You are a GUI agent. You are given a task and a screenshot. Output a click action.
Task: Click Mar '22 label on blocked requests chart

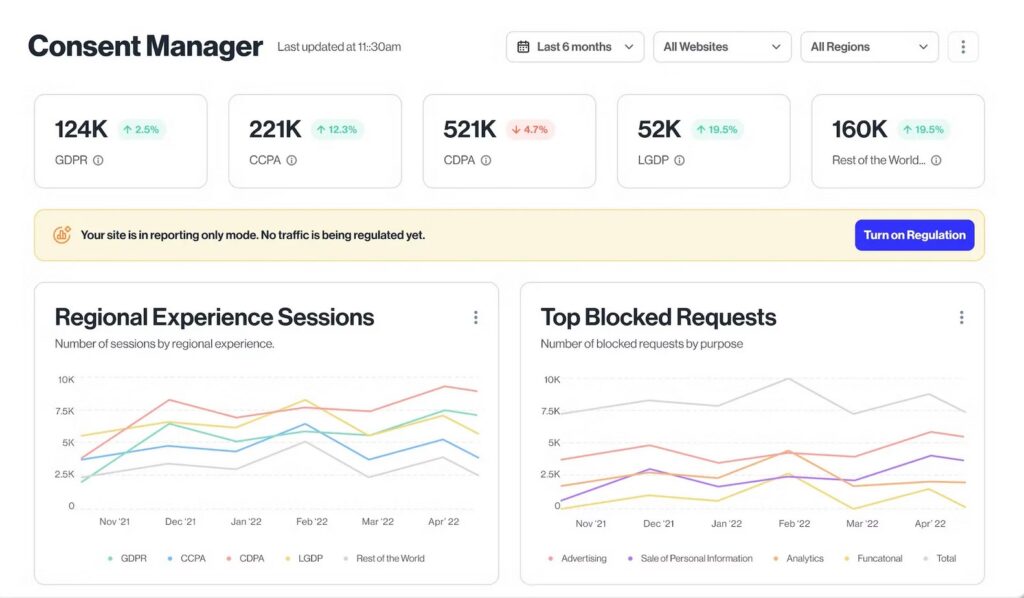pos(862,524)
